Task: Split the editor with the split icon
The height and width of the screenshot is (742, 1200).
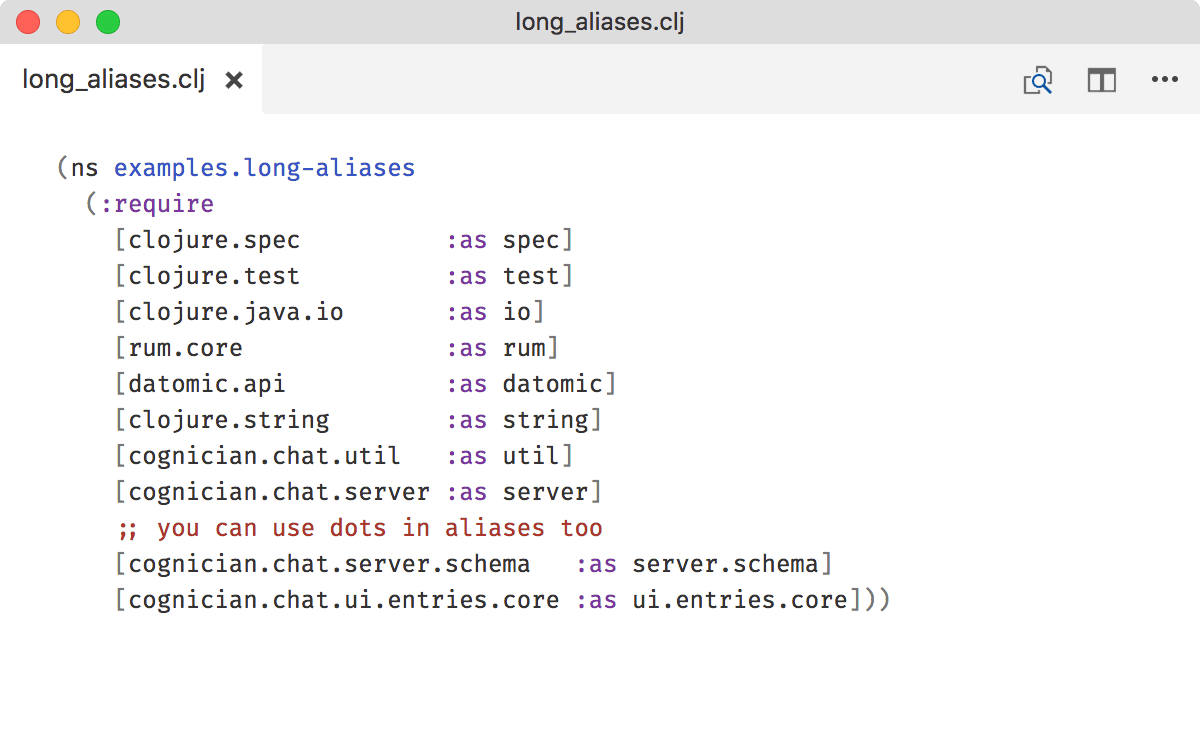Action: (1101, 80)
